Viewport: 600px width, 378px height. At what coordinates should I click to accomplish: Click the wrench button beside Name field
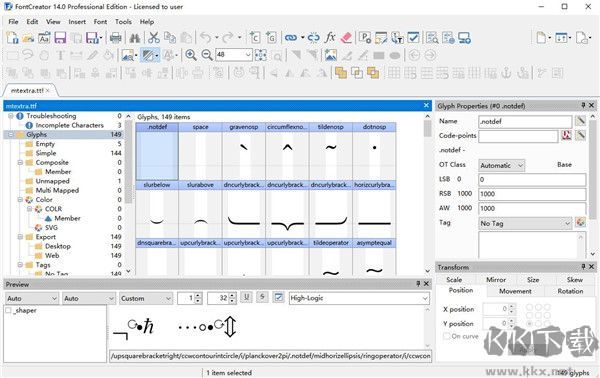coord(580,121)
